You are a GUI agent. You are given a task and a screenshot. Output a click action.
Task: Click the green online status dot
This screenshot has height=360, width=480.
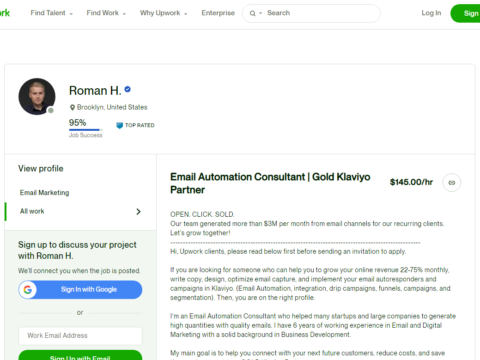[x=51, y=110]
